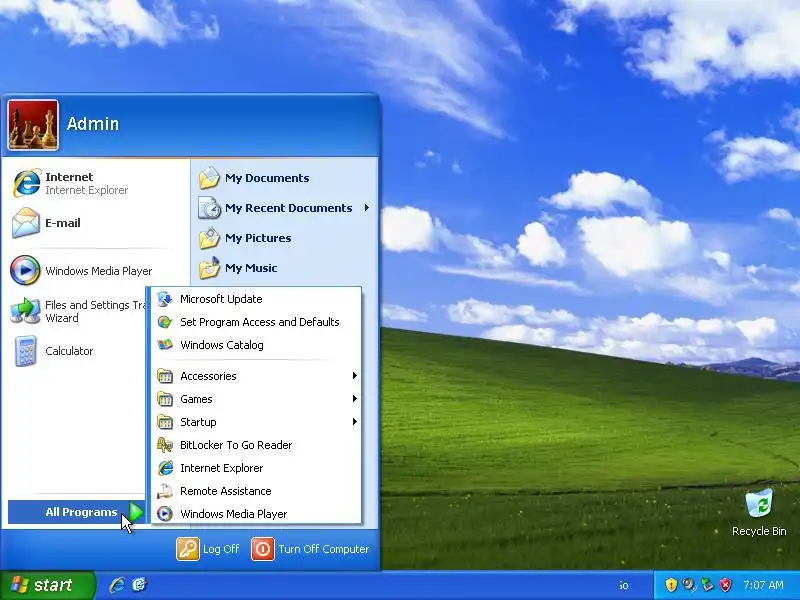Image resolution: width=800 pixels, height=600 pixels.
Task: Click the My Pictures link text
Action: click(258, 238)
